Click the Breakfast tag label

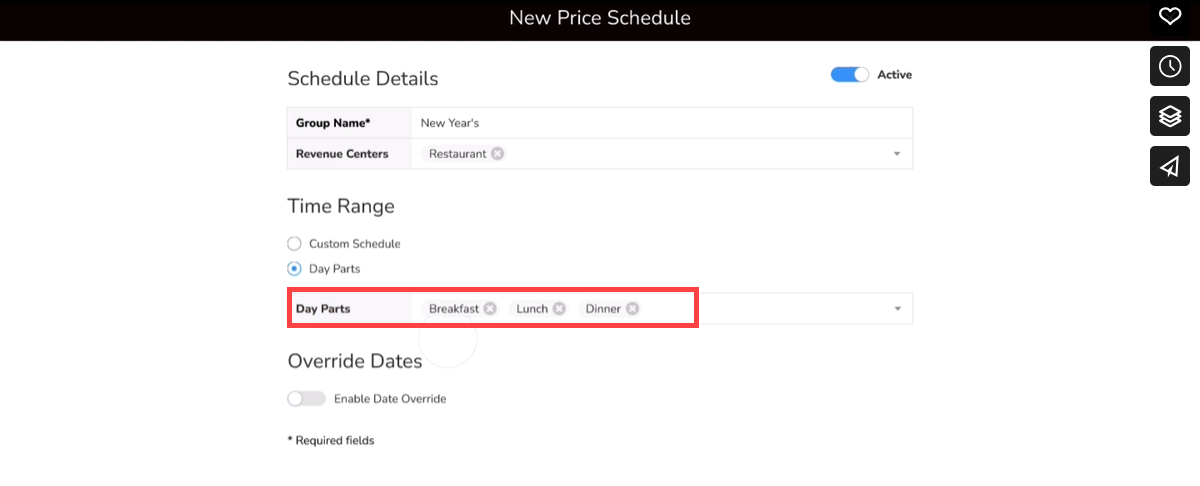point(454,309)
